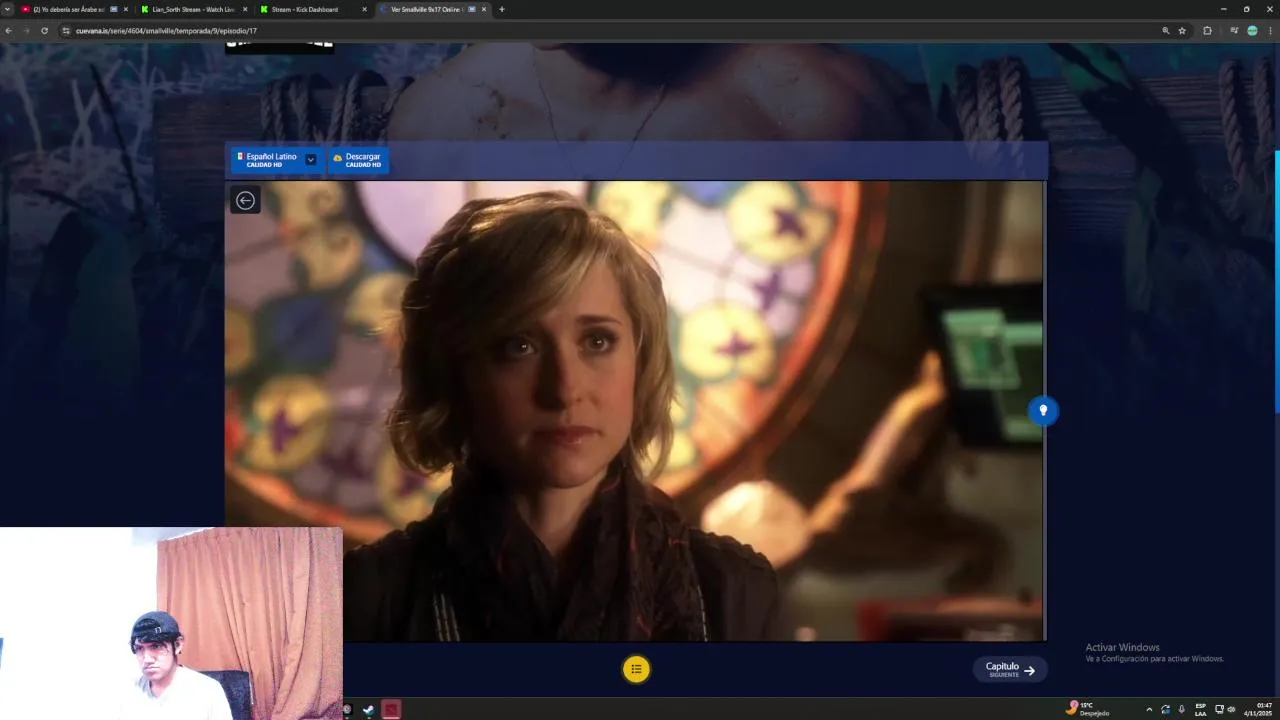View site information icon in address bar
1280x720 pixels.
pos(66,31)
